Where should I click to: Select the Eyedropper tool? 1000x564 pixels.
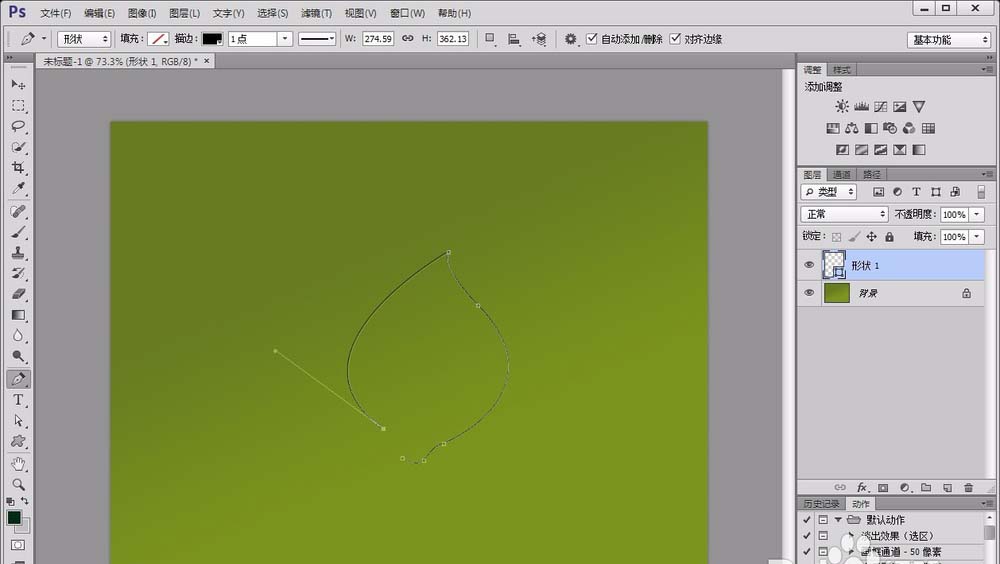[x=18, y=189]
